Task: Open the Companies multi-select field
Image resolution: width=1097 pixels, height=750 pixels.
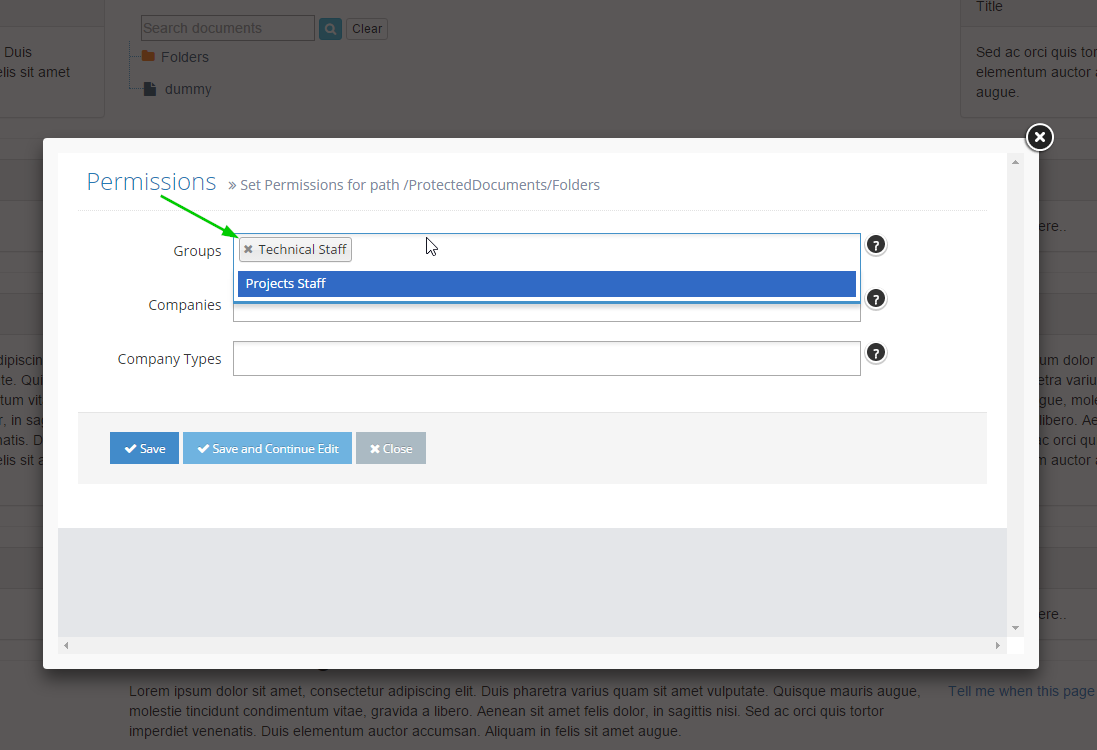Action: [546, 312]
